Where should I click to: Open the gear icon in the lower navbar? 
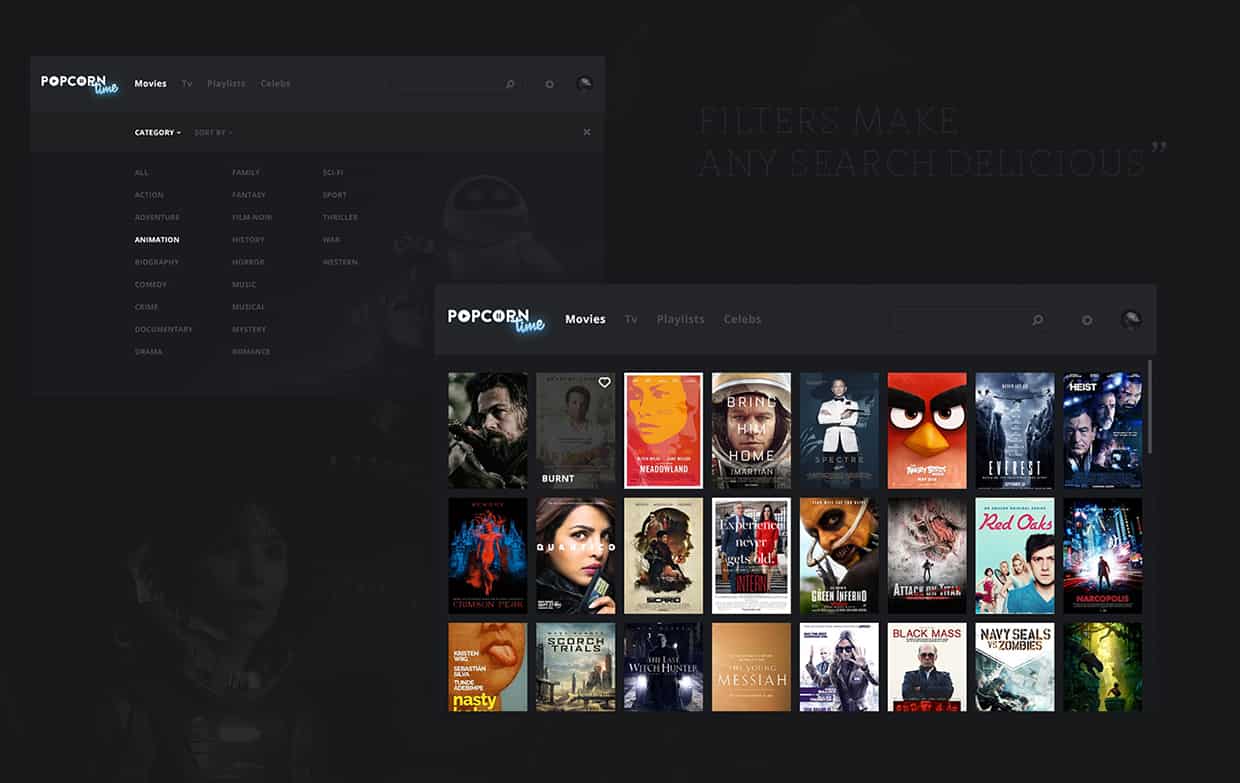pos(1086,319)
